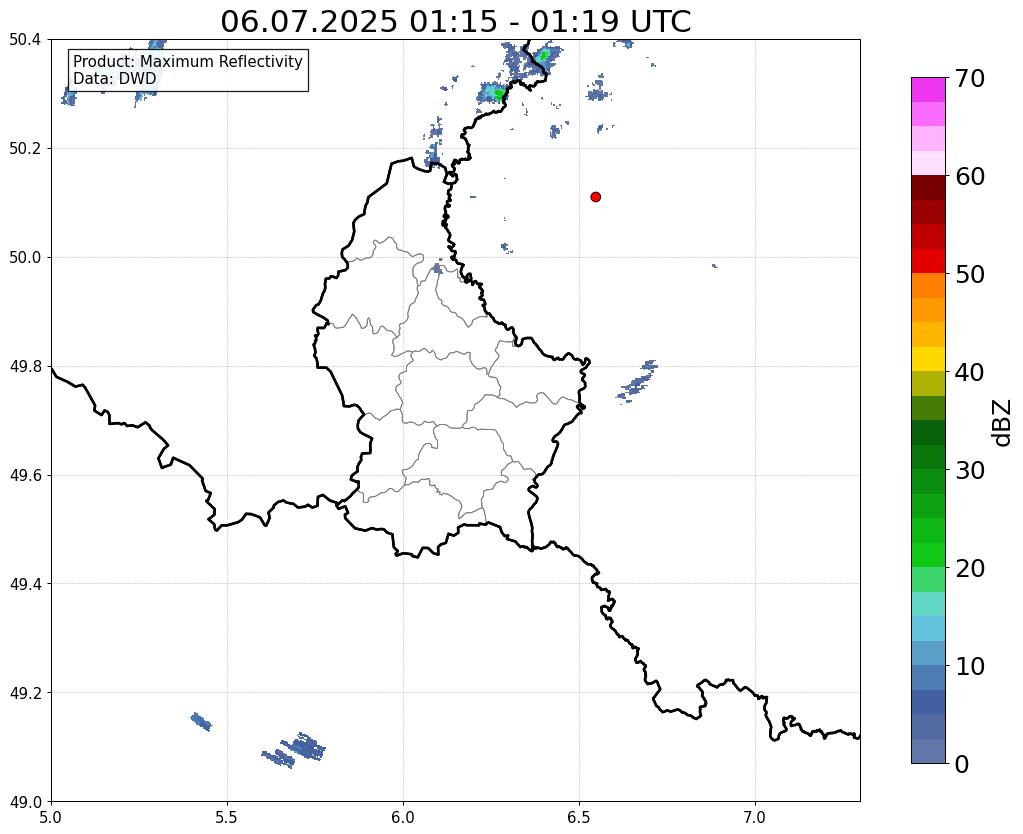
Task: Click longitude axis label 5.0
Action: [x=51, y=817]
